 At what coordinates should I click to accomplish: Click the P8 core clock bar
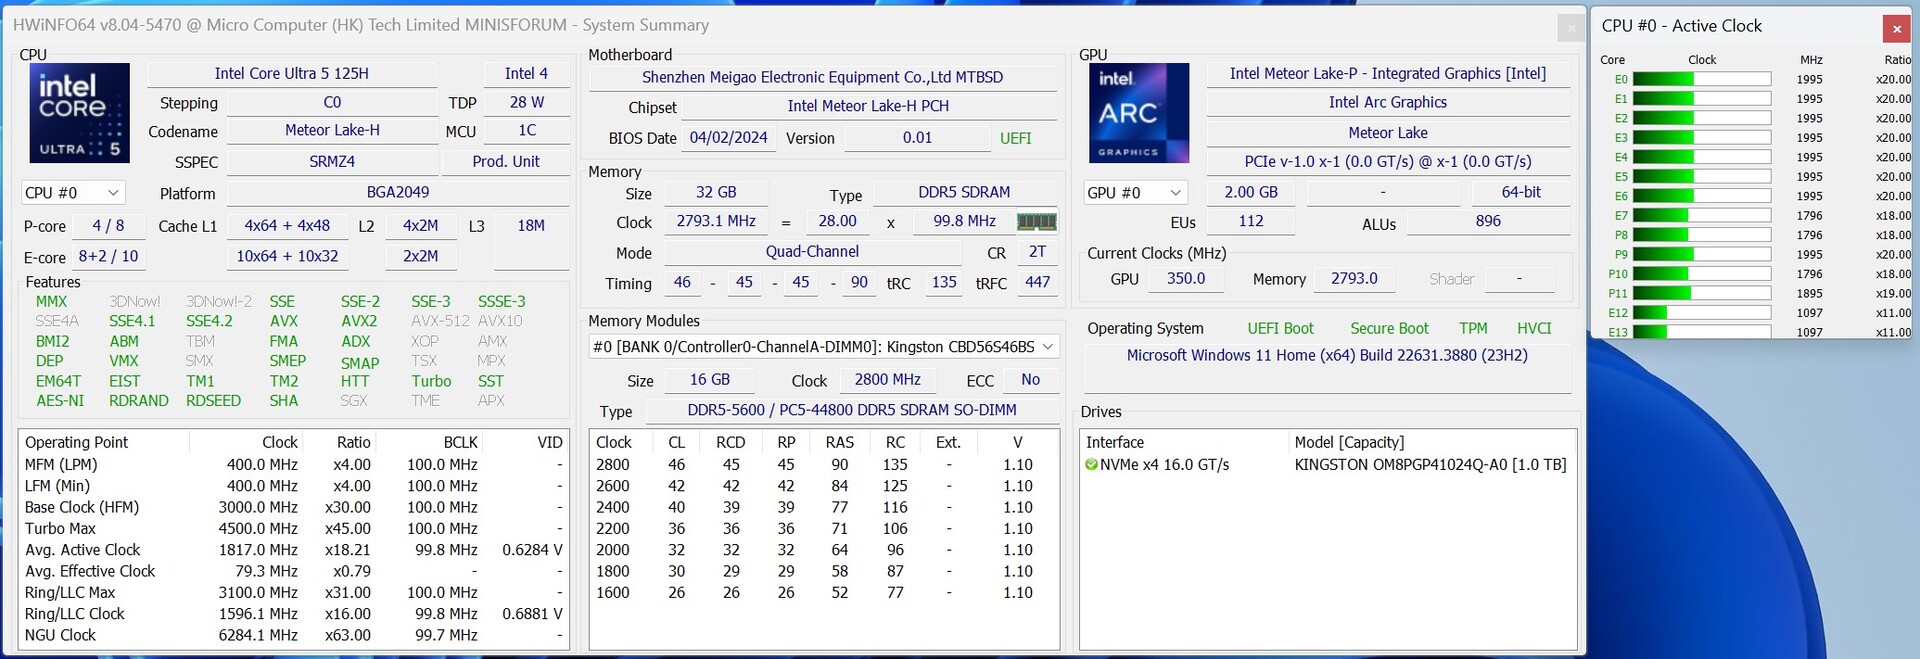(x=1701, y=235)
